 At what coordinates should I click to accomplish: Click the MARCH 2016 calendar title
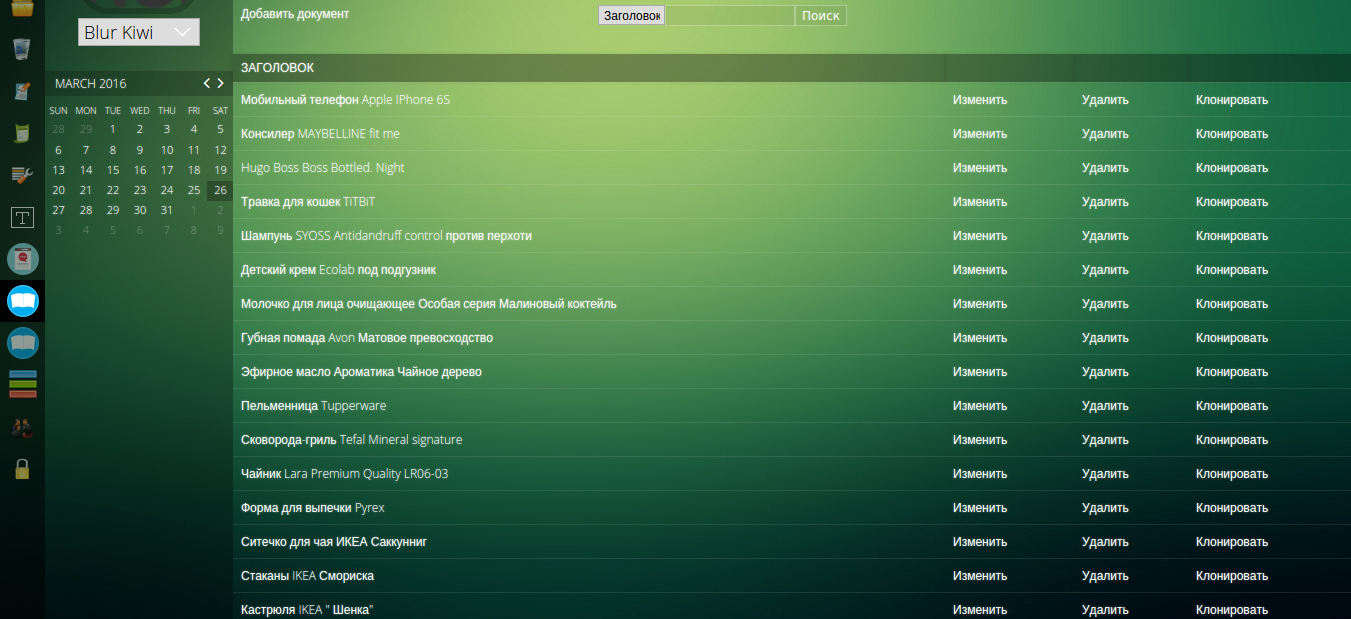(x=91, y=84)
